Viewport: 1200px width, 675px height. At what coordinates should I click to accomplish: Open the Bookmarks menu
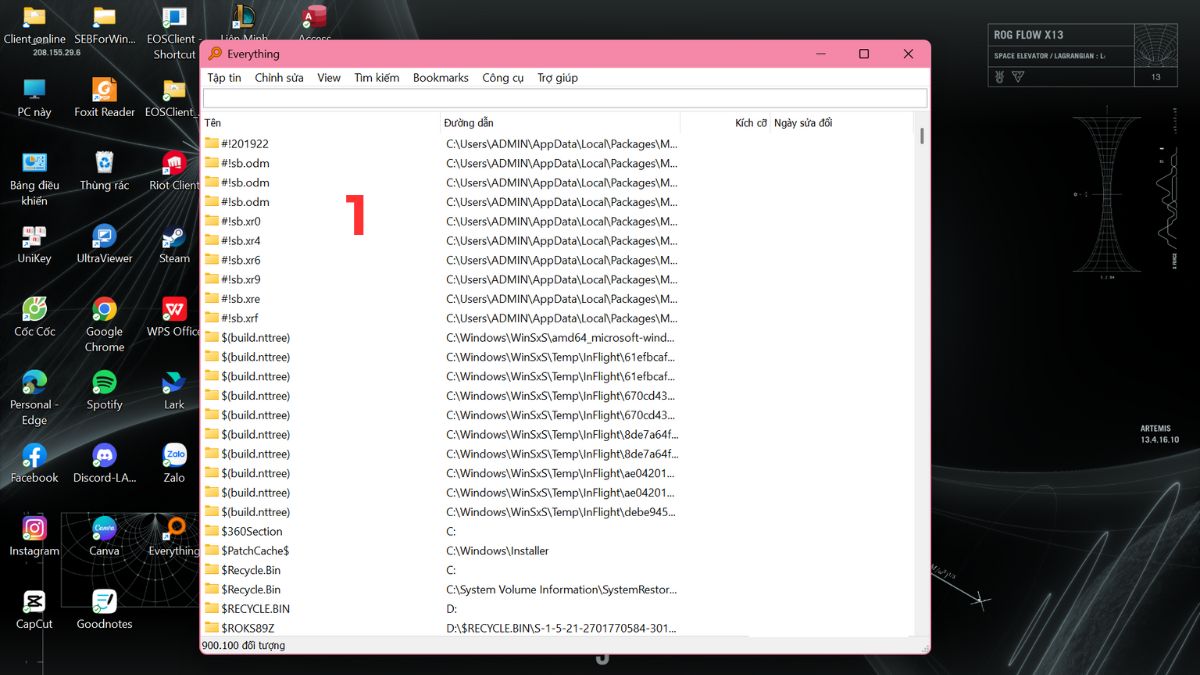tap(441, 78)
